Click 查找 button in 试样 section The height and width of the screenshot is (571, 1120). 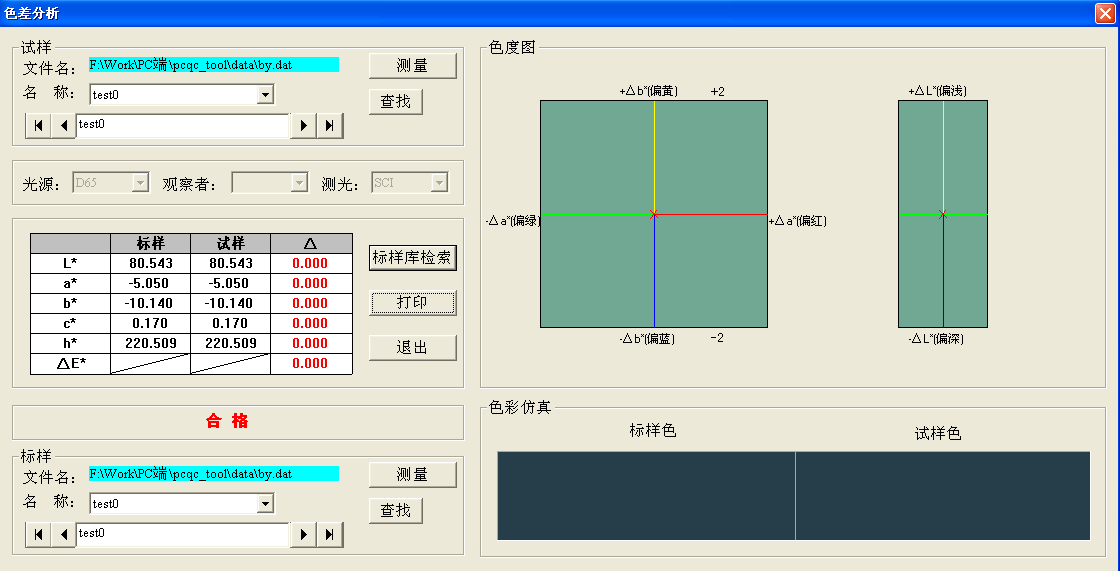[396, 101]
